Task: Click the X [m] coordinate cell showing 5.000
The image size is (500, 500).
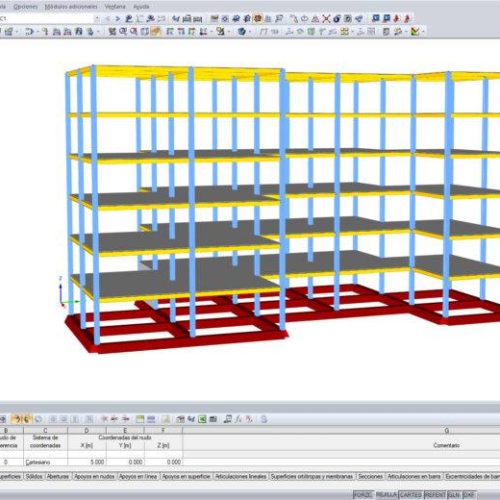Action: click(x=87, y=462)
